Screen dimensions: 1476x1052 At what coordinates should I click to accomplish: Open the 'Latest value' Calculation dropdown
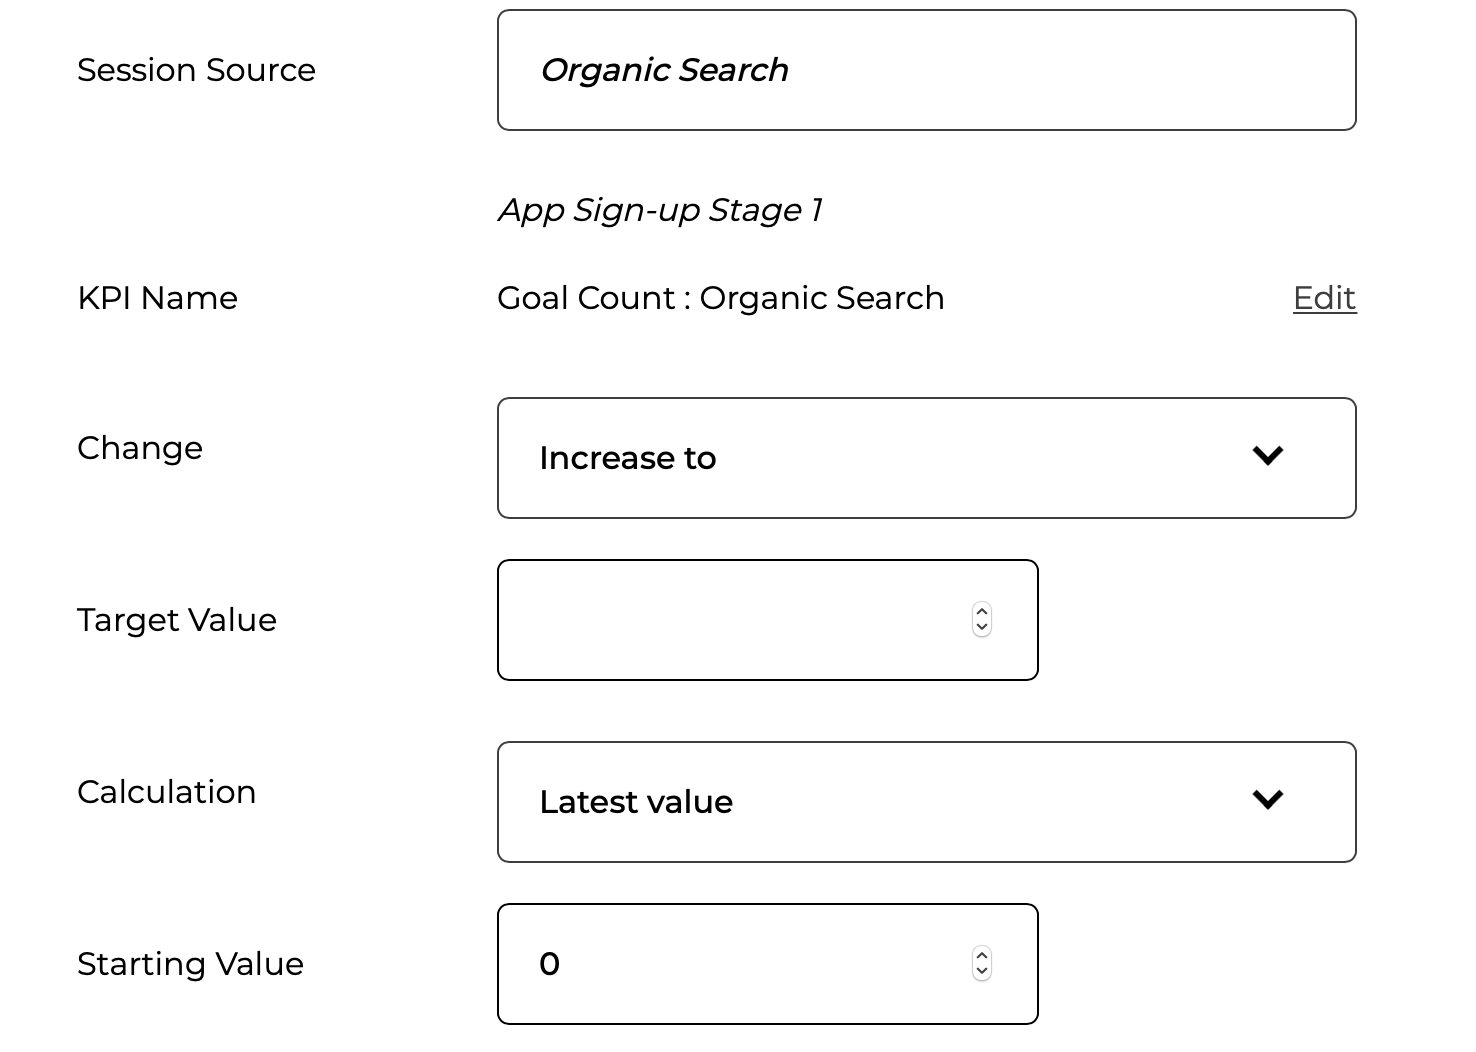pyautogui.click(x=927, y=802)
